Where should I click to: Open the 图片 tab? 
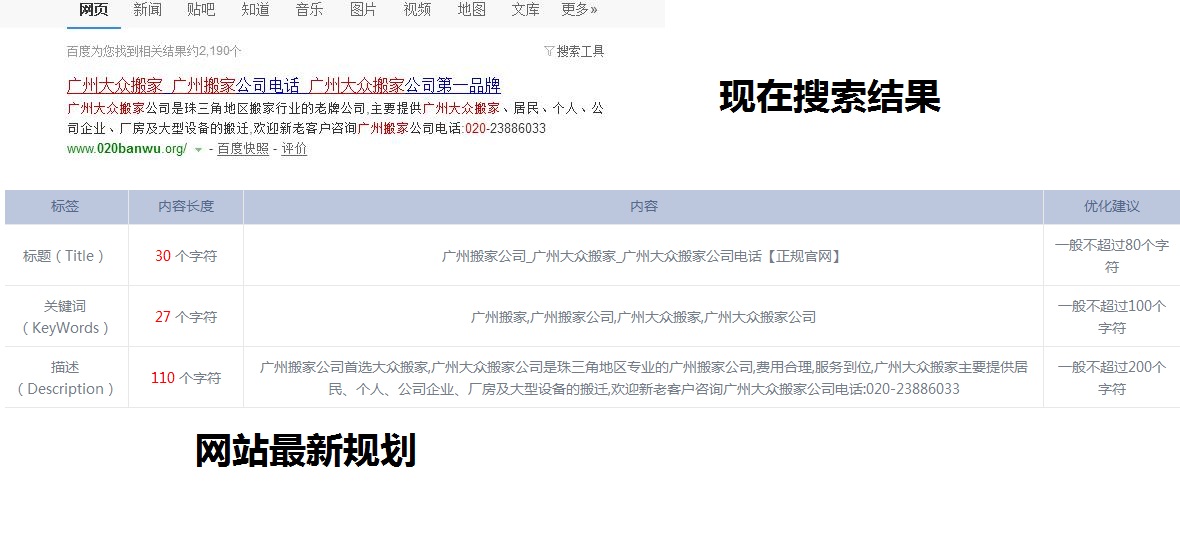coord(363,10)
